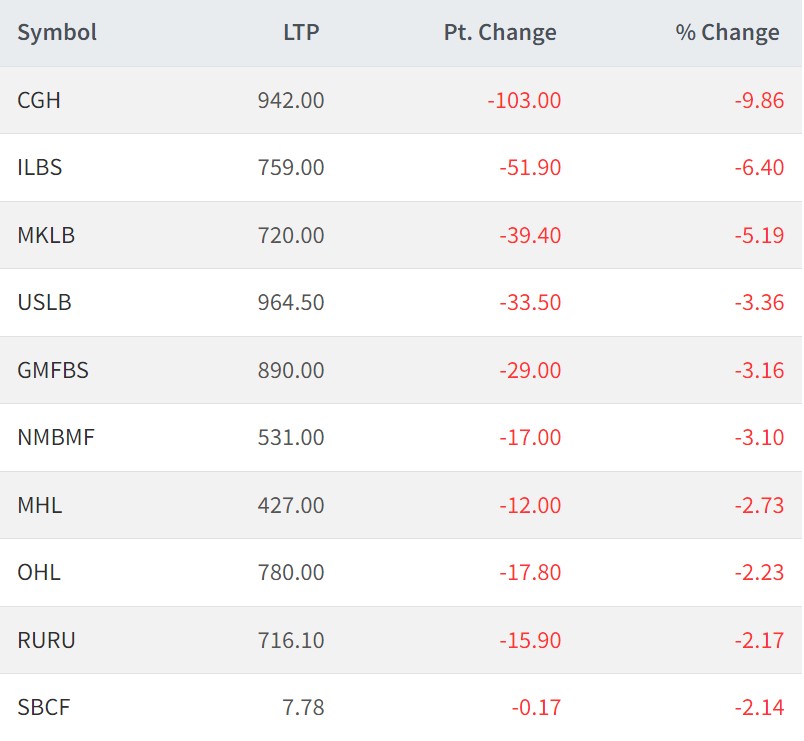Click the USLB symbol link
The height and width of the screenshot is (741, 804).
(x=45, y=302)
